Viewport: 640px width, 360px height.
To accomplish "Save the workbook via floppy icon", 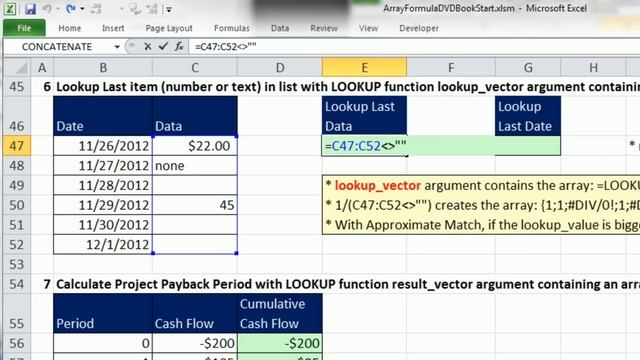I will pyautogui.click(x=30, y=9).
